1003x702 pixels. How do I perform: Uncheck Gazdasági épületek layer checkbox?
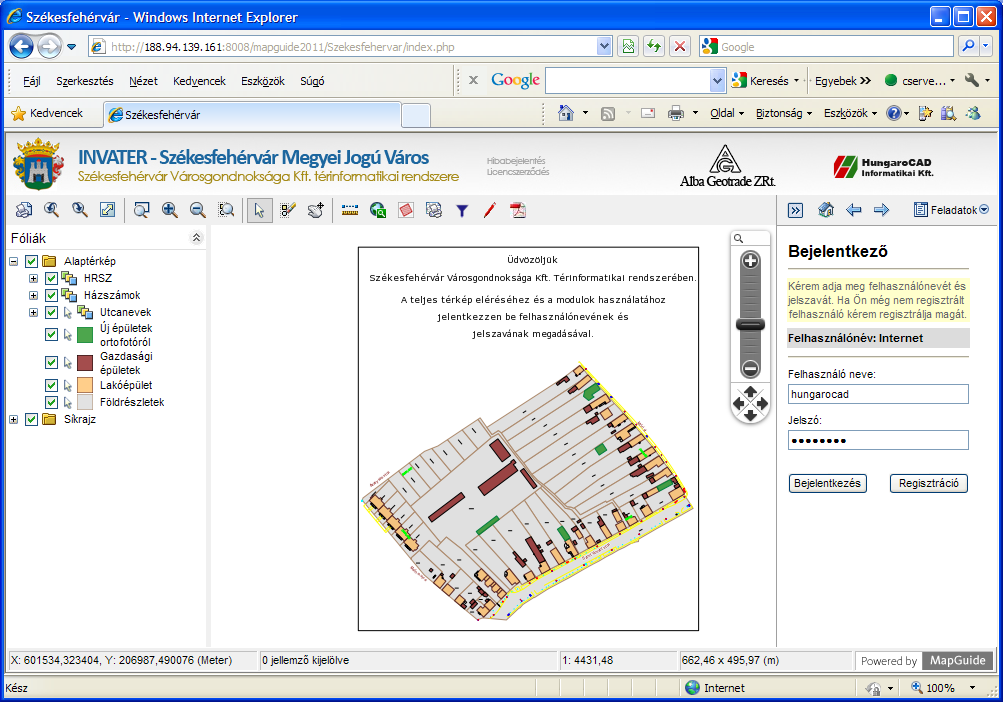[x=52, y=363]
